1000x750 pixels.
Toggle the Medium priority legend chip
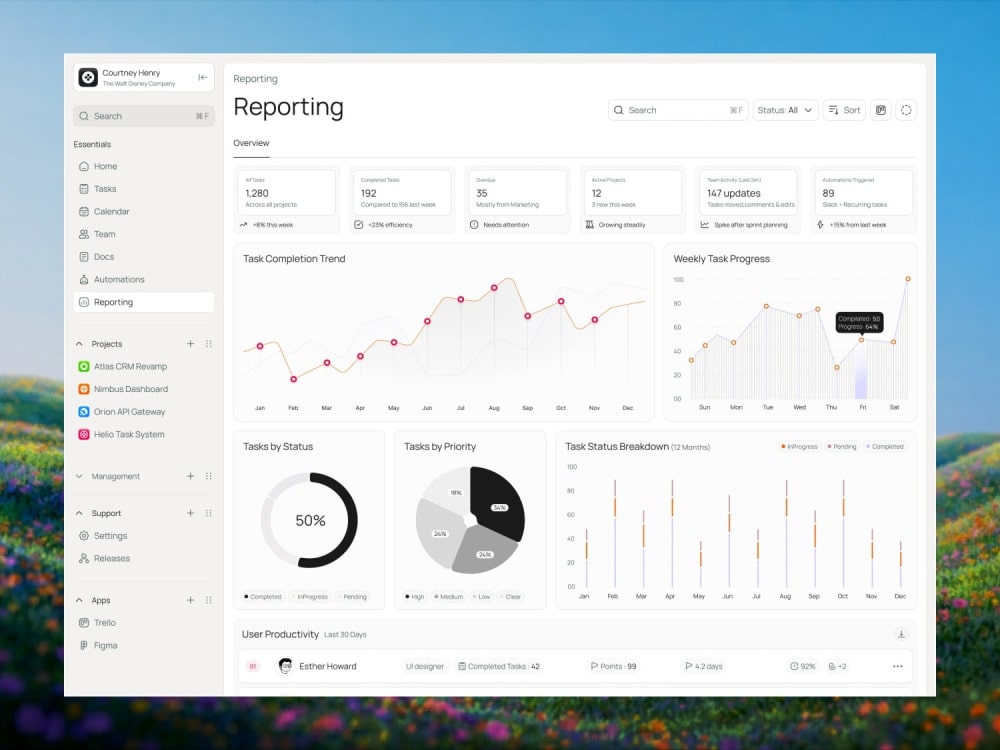coord(449,597)
